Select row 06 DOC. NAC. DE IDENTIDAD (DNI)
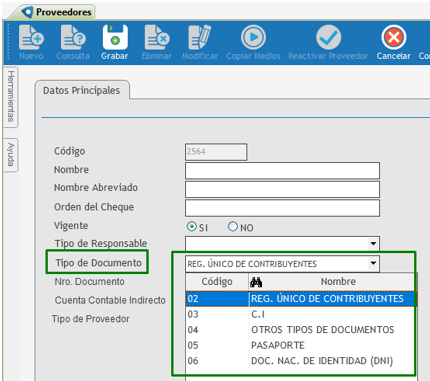This screenshot has width=430, height=381. [301, 361]
